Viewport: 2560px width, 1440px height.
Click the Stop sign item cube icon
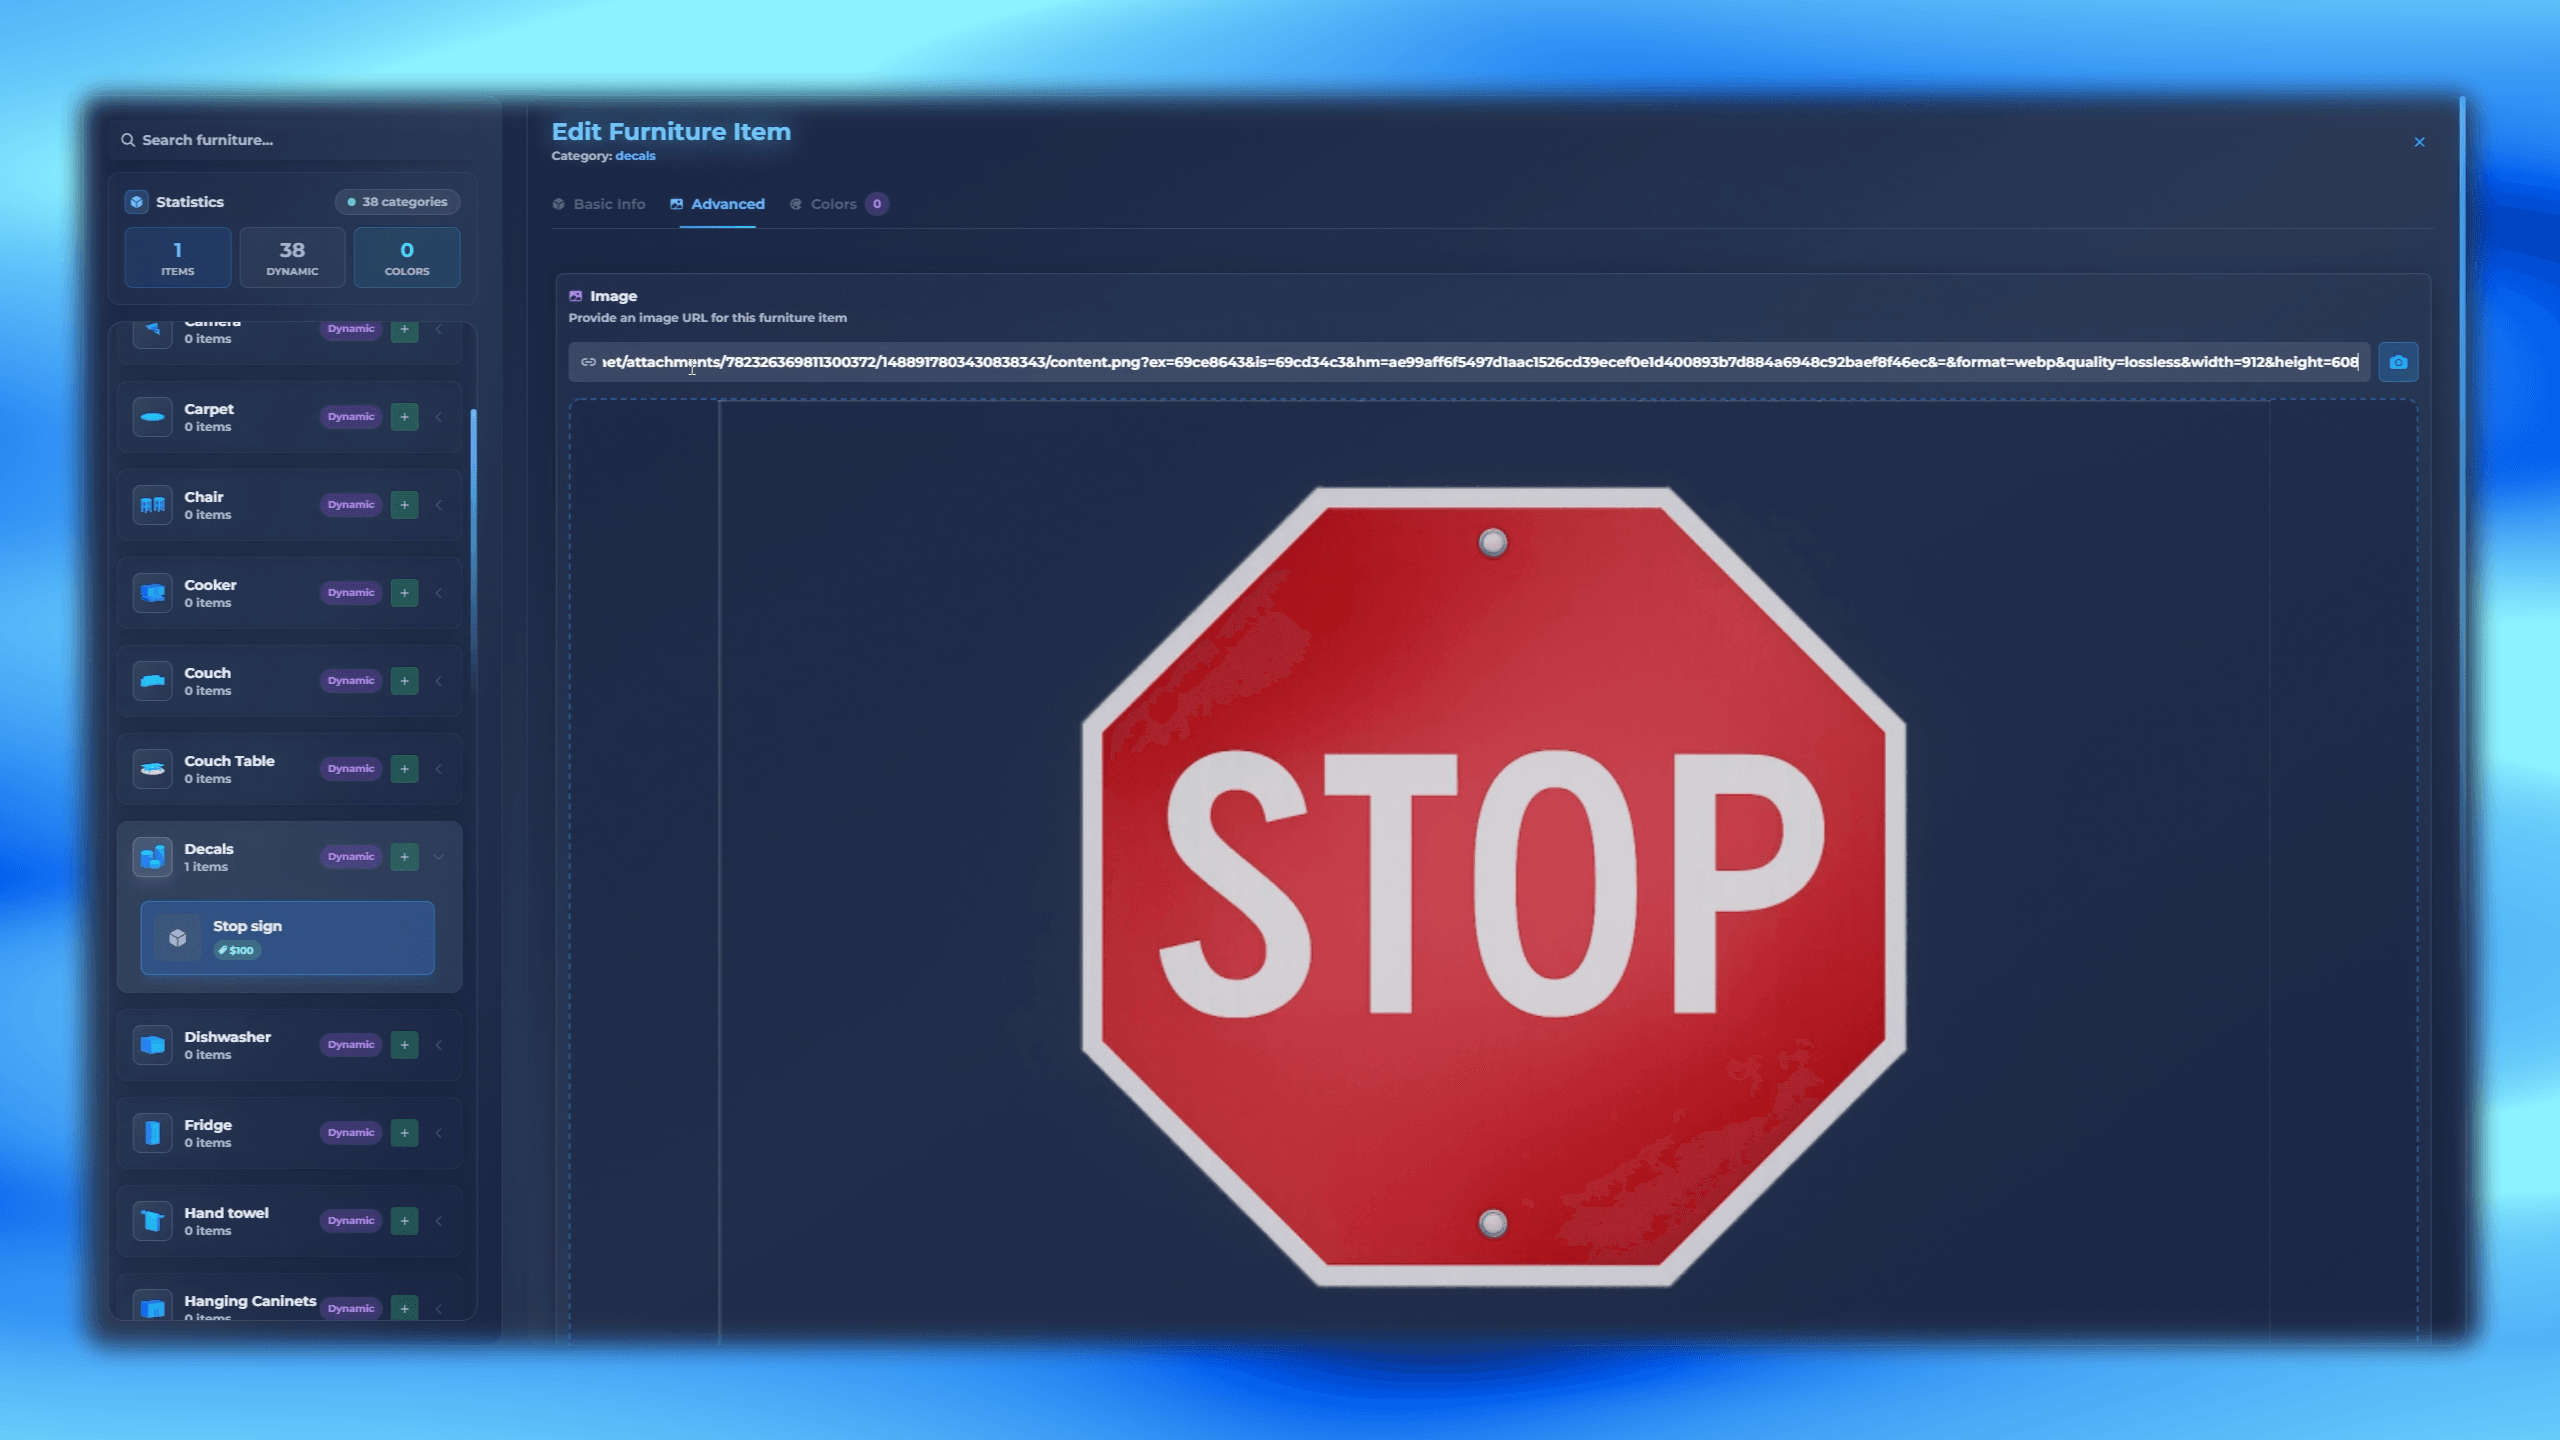tap(178, 938)
